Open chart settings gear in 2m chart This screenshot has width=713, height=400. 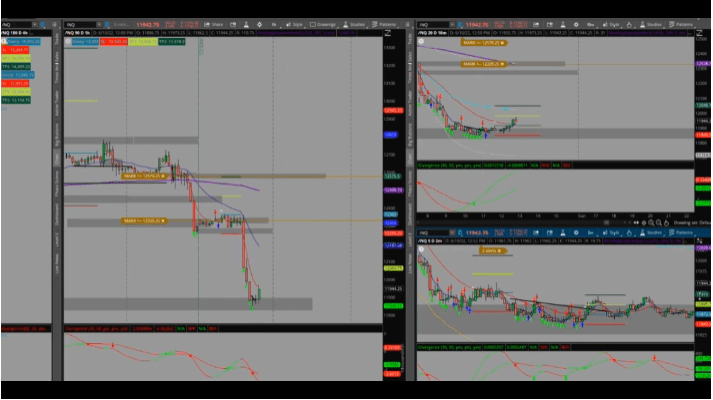pyautogui.click(x=576, y=233)
